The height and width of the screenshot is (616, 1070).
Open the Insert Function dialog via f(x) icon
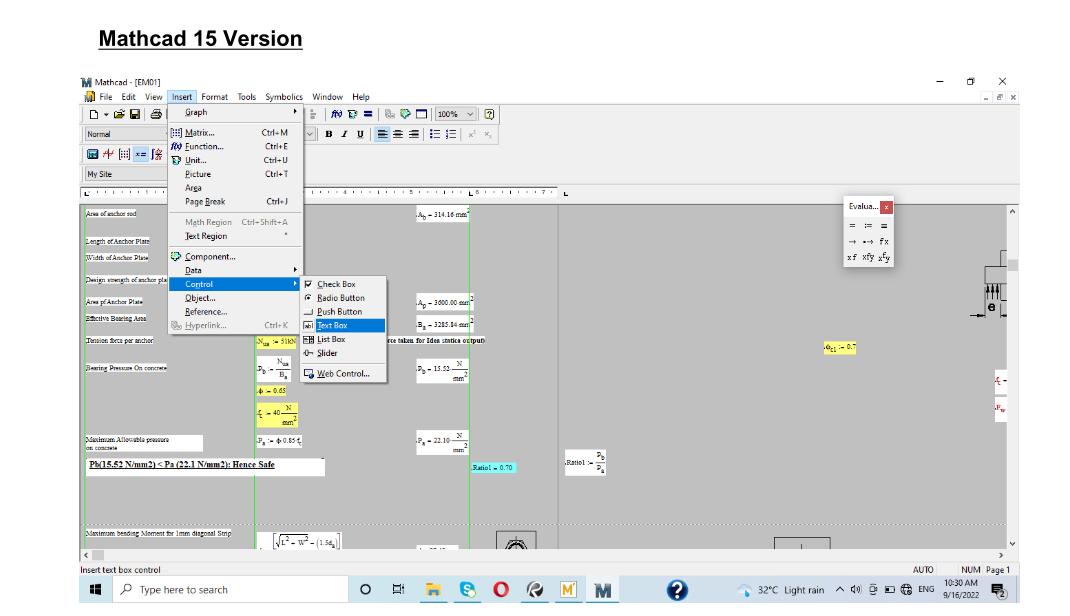[335, 113]
